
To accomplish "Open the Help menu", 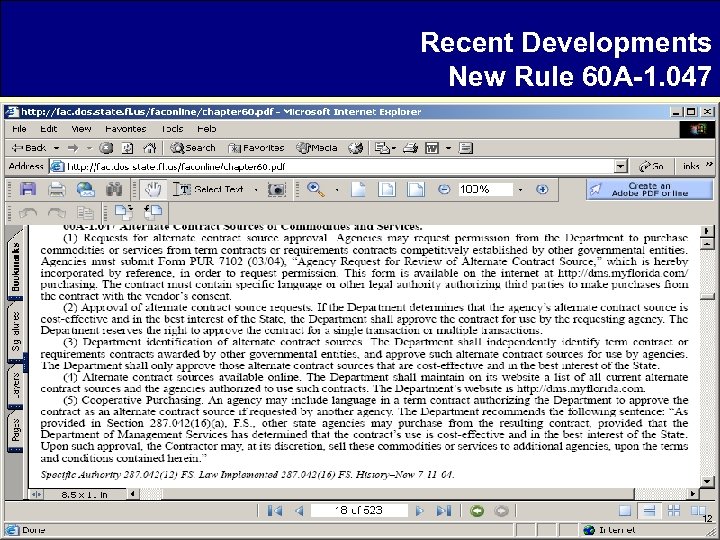I will [x=207, y=129].
